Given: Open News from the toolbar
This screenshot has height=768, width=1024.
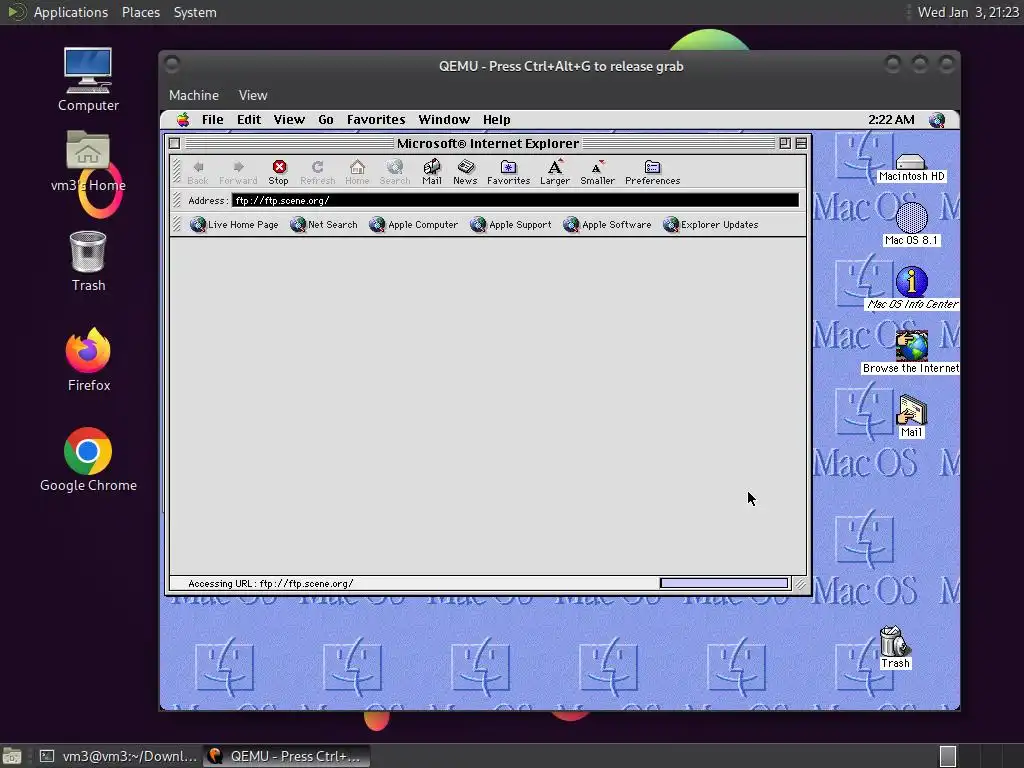Looking at the screenshot, I should click(465, 172).
